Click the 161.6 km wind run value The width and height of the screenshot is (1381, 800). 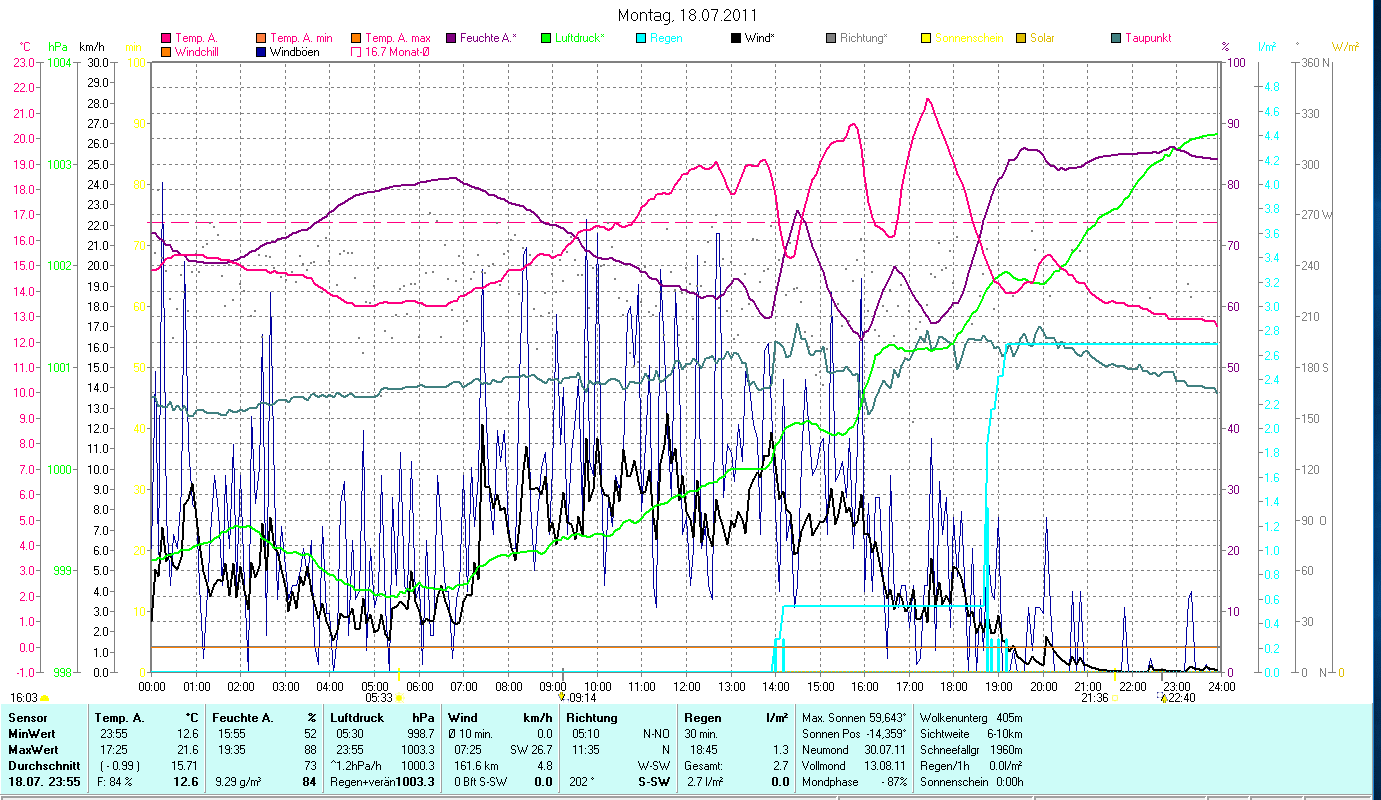point(478,765)
